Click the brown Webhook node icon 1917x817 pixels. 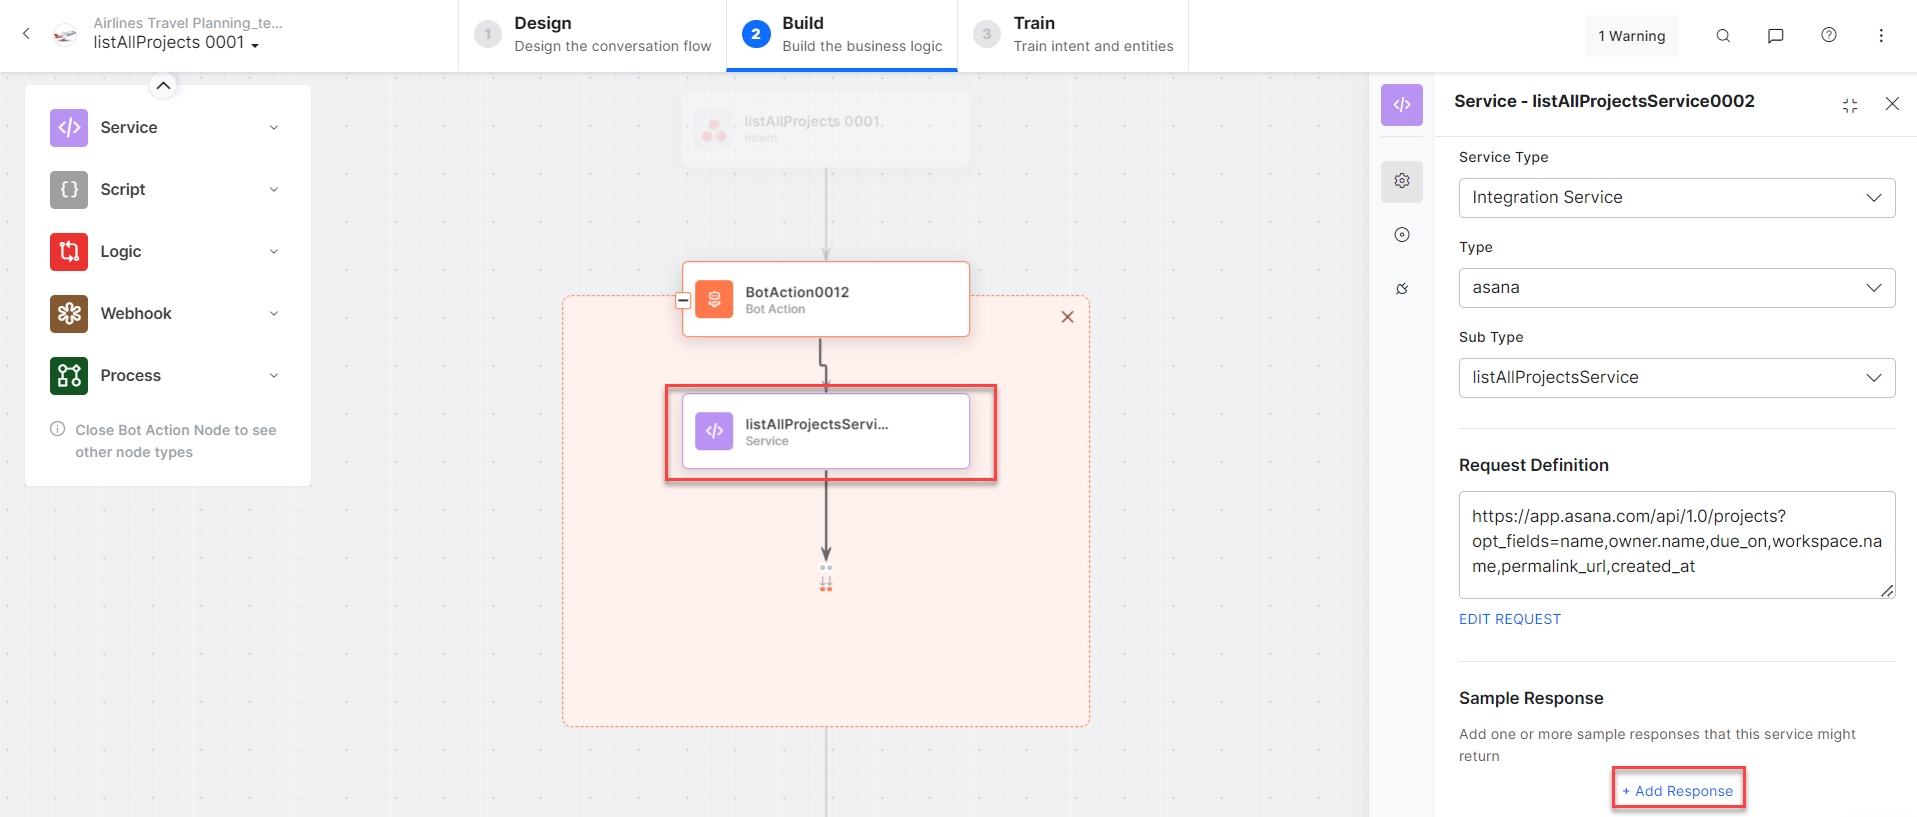pos(69,314)
